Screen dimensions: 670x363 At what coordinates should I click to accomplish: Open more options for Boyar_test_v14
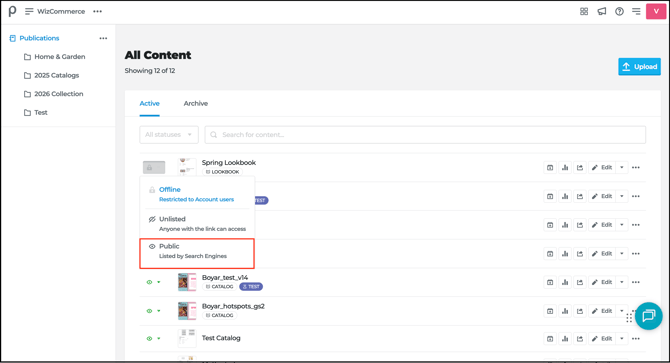[636, 282]
